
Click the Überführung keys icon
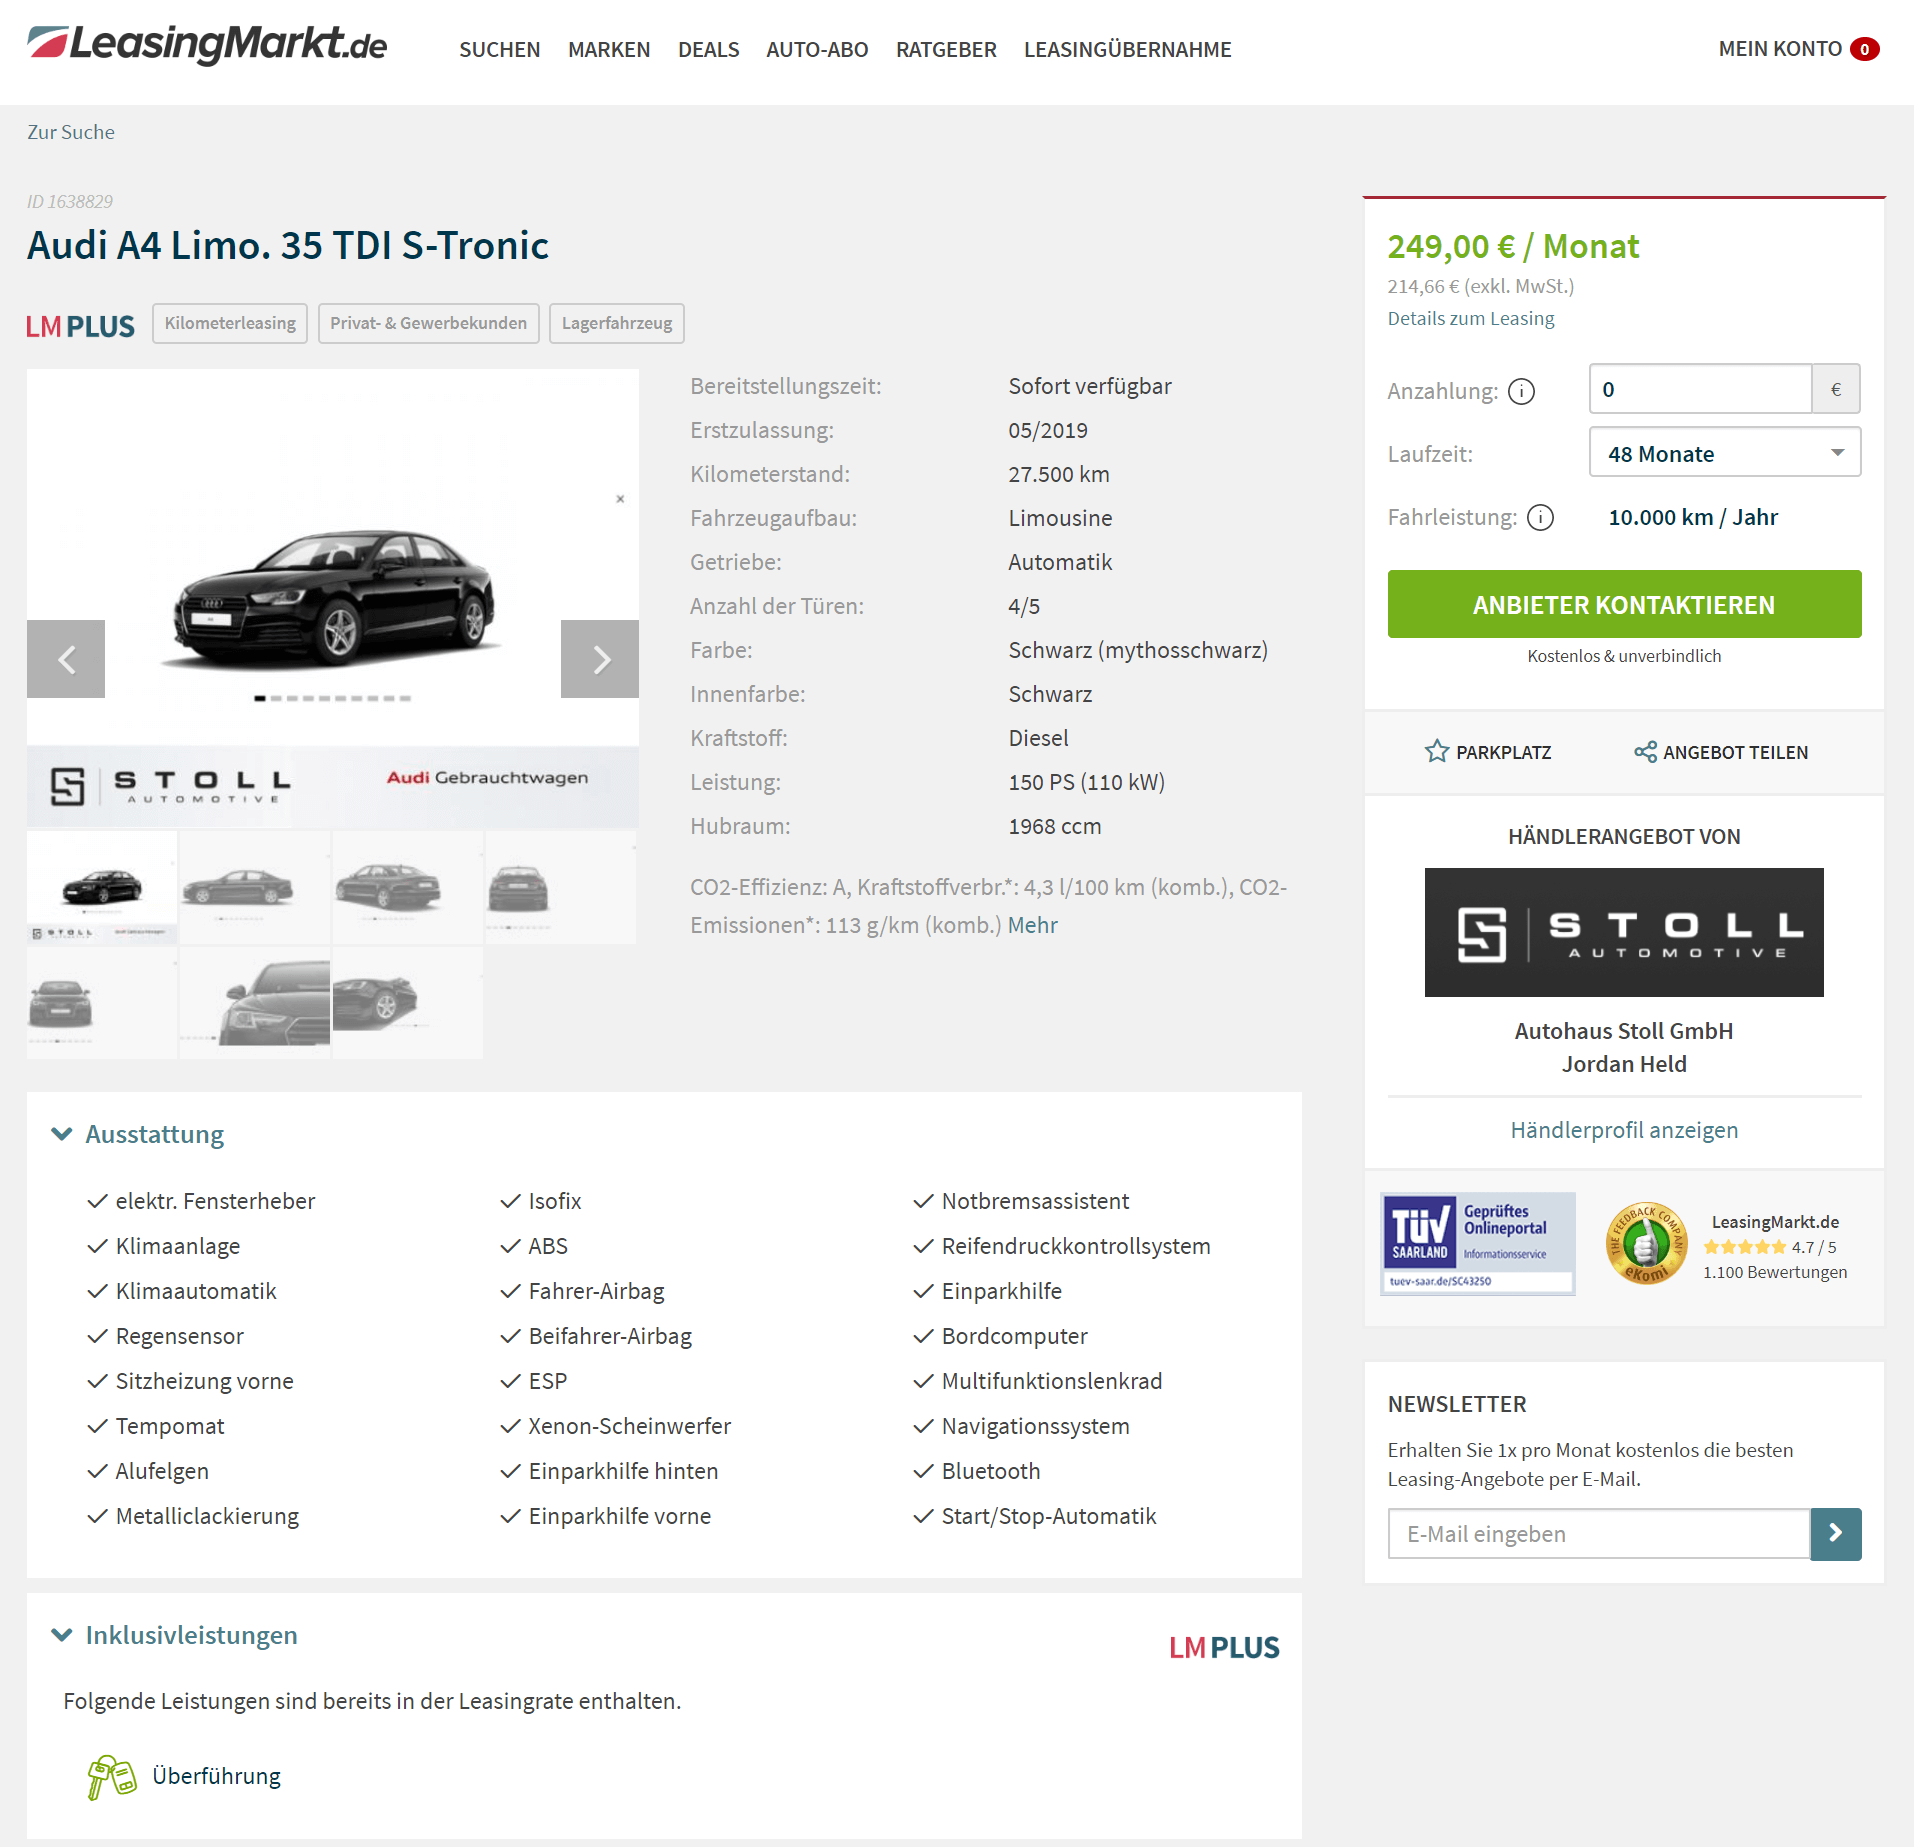[x=112, y=1777]
